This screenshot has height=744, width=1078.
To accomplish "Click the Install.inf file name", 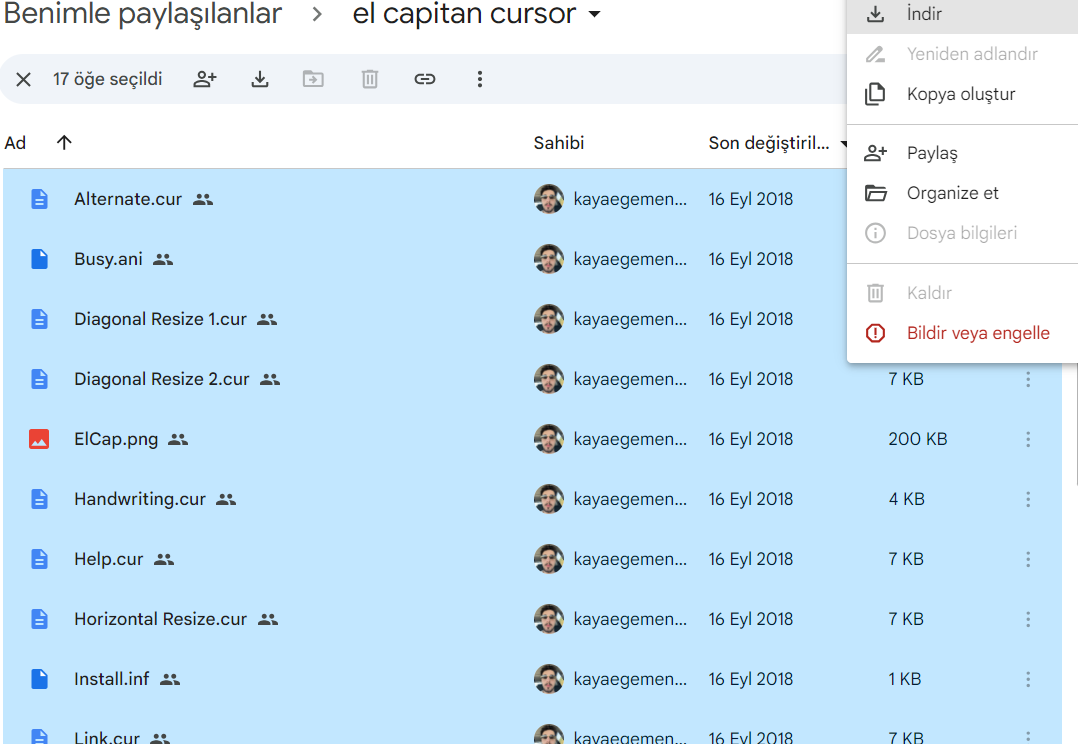I will point(111,679).
